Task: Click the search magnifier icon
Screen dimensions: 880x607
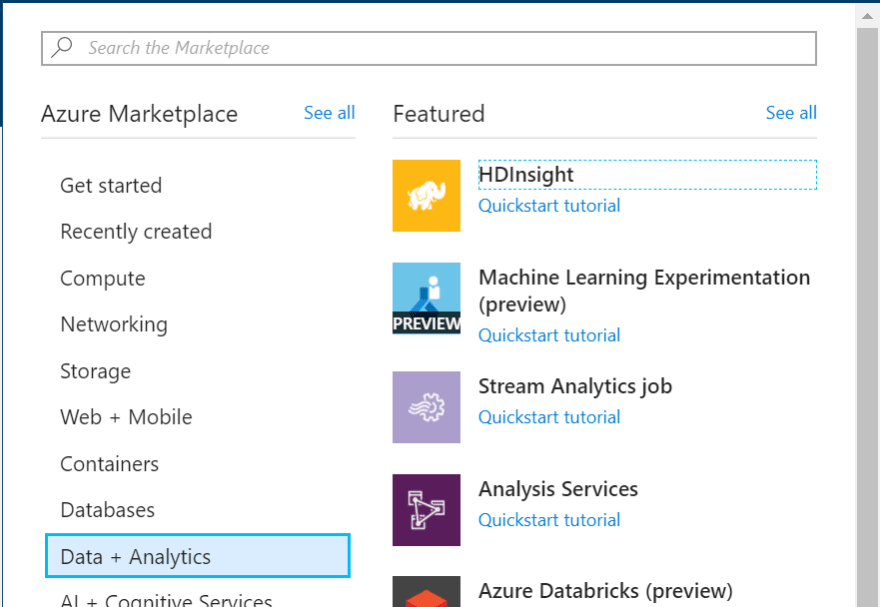Action: [x=62, y=48]
